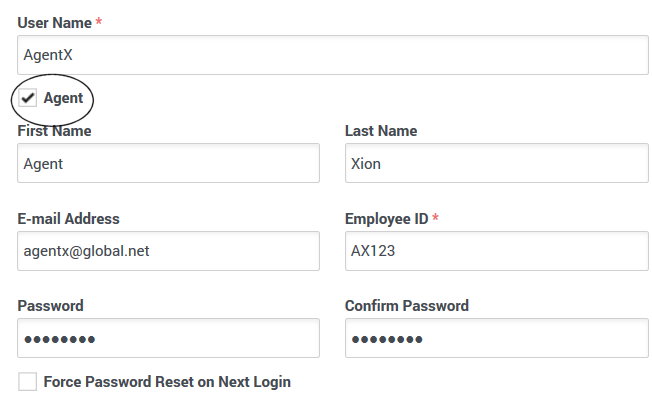Click the E-mail Address input field
The height and width of the screenshot is (401, 652).
[168, 251]
